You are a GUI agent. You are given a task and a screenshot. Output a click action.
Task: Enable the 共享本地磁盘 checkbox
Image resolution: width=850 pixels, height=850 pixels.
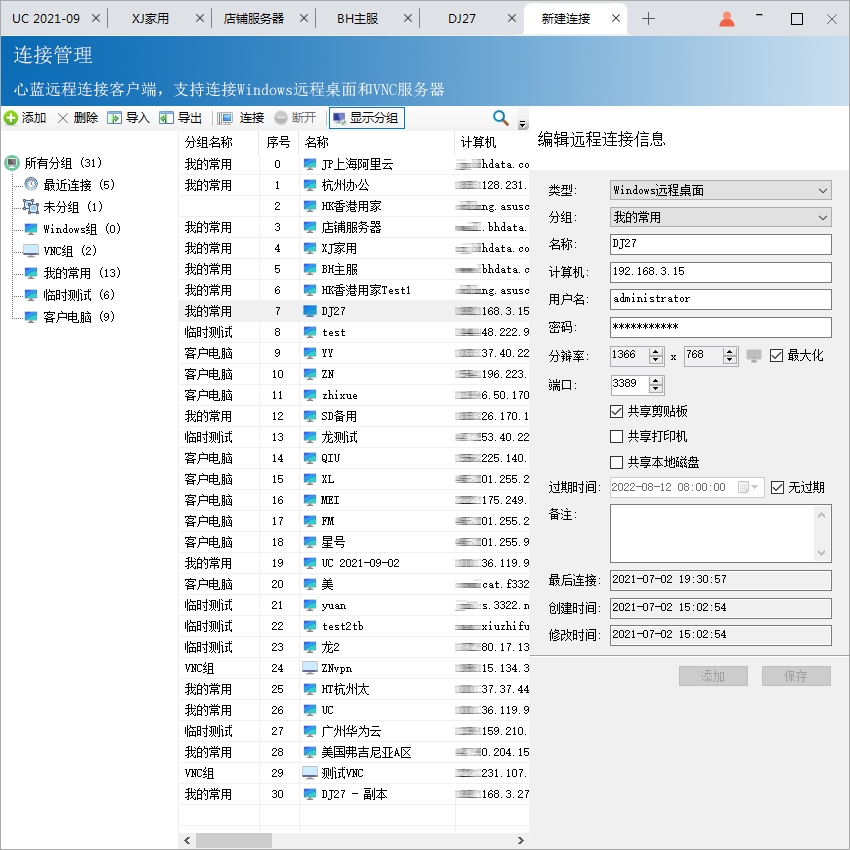pyautogui.click(x=616, y=462)
